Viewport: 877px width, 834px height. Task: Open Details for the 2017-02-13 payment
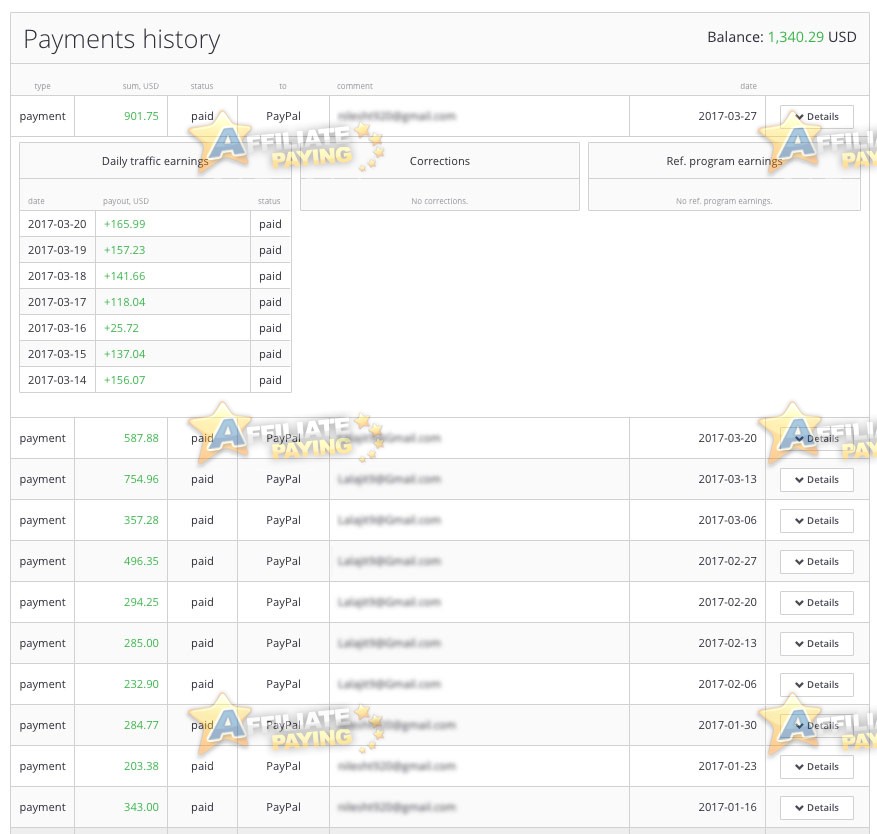point(817,643)
